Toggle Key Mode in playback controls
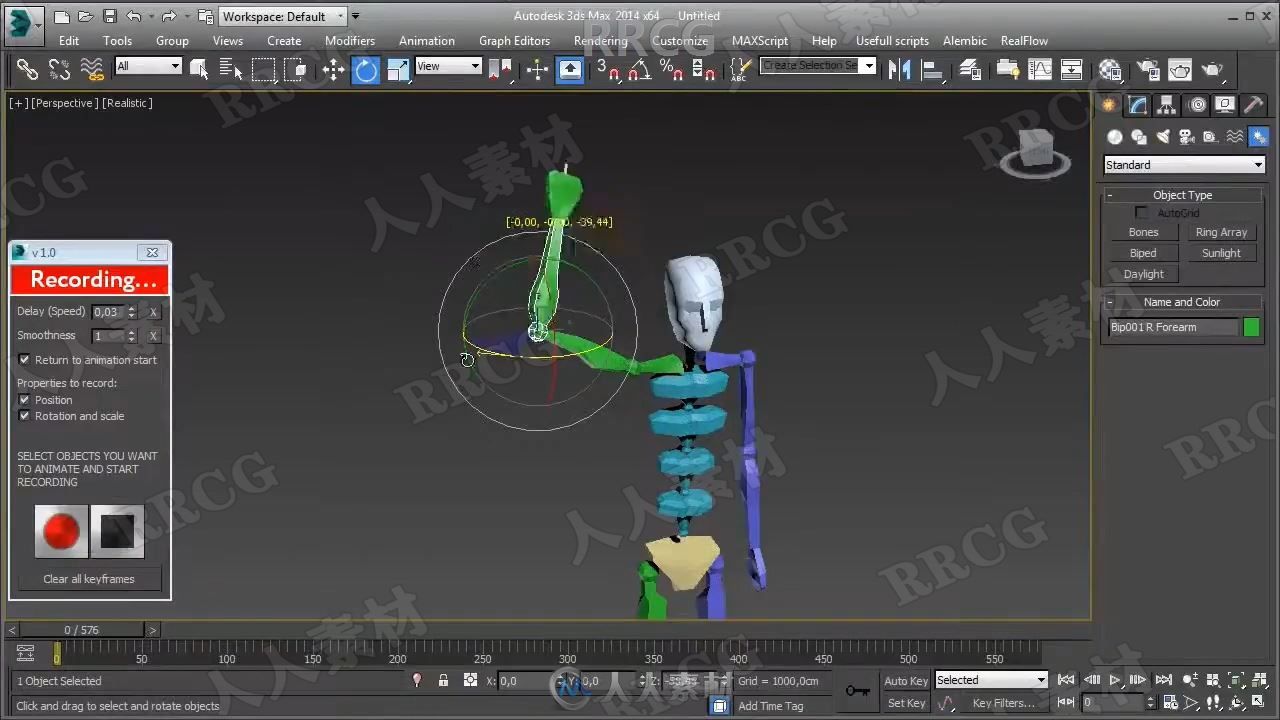This screenshot has height=720, width=1280. tap(1068, 703)
